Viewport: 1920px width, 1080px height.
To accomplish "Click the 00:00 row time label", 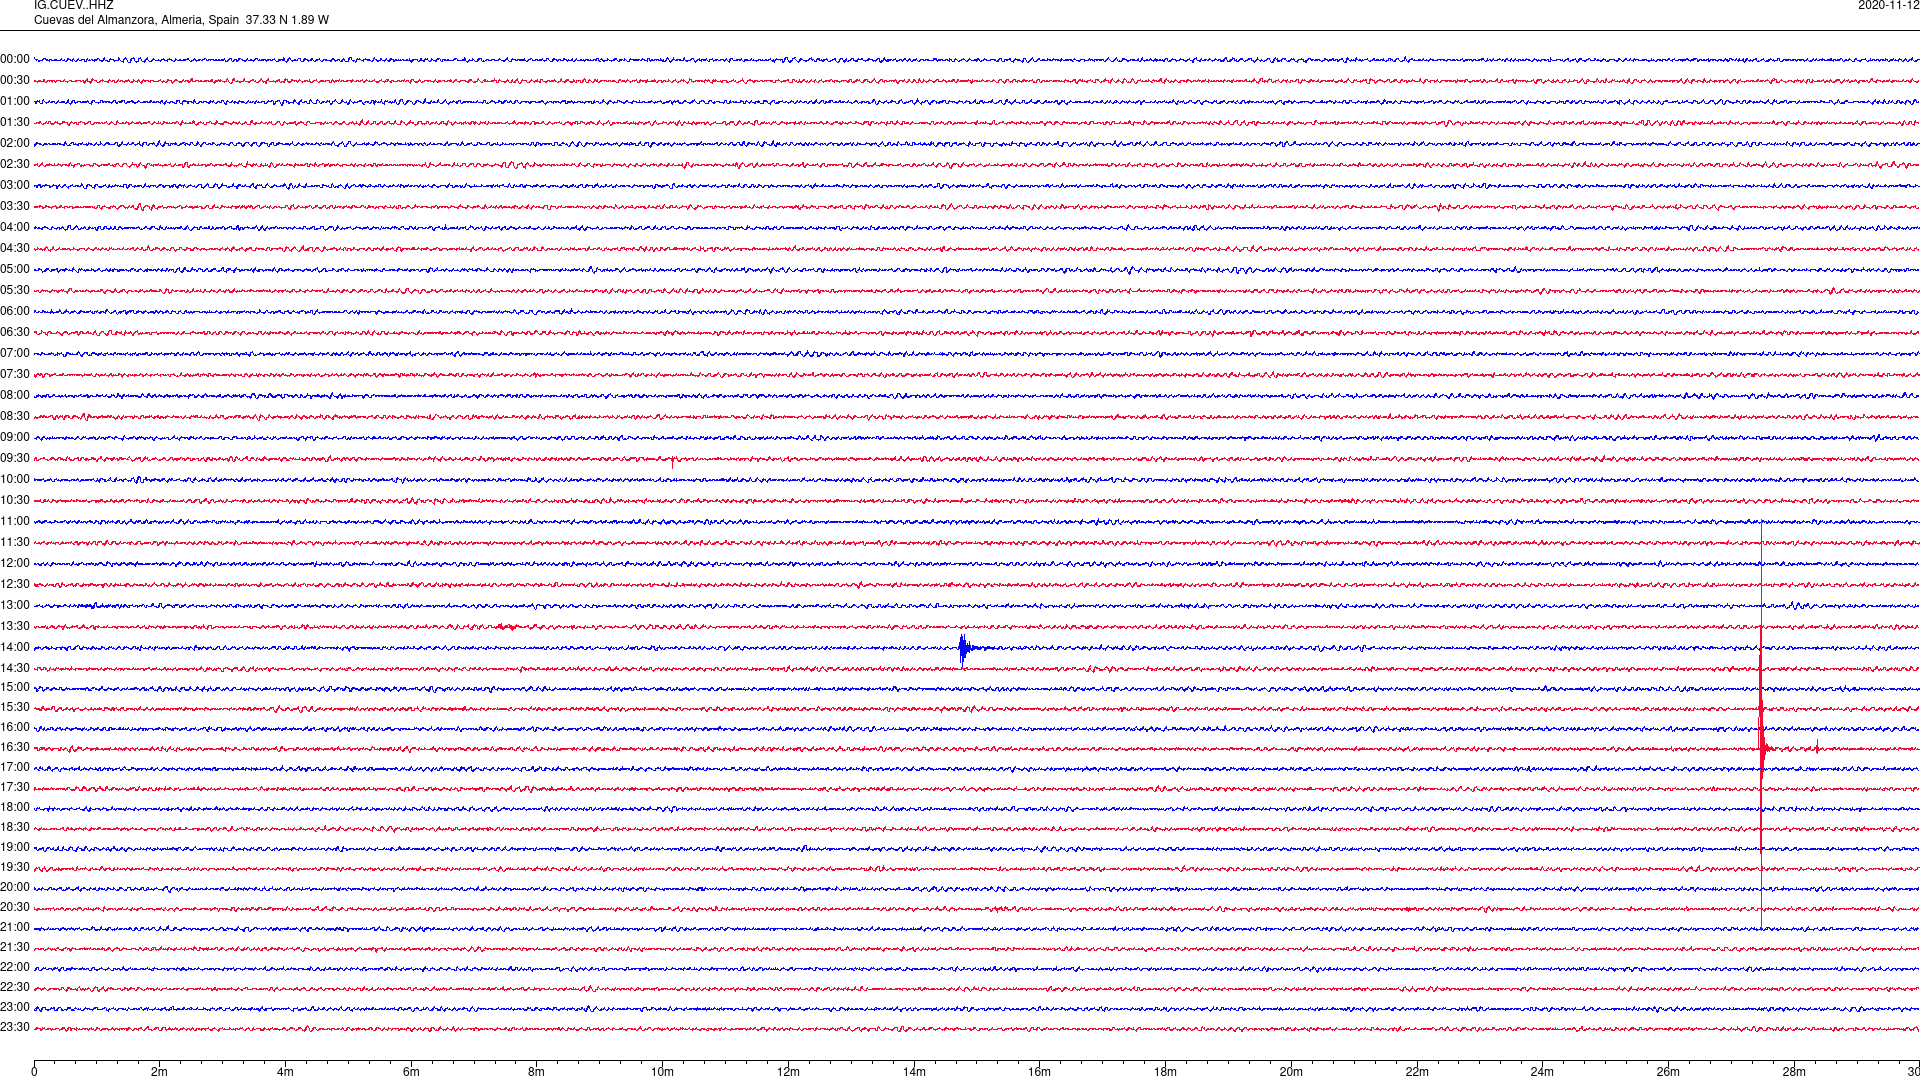I will coord(15,59).
